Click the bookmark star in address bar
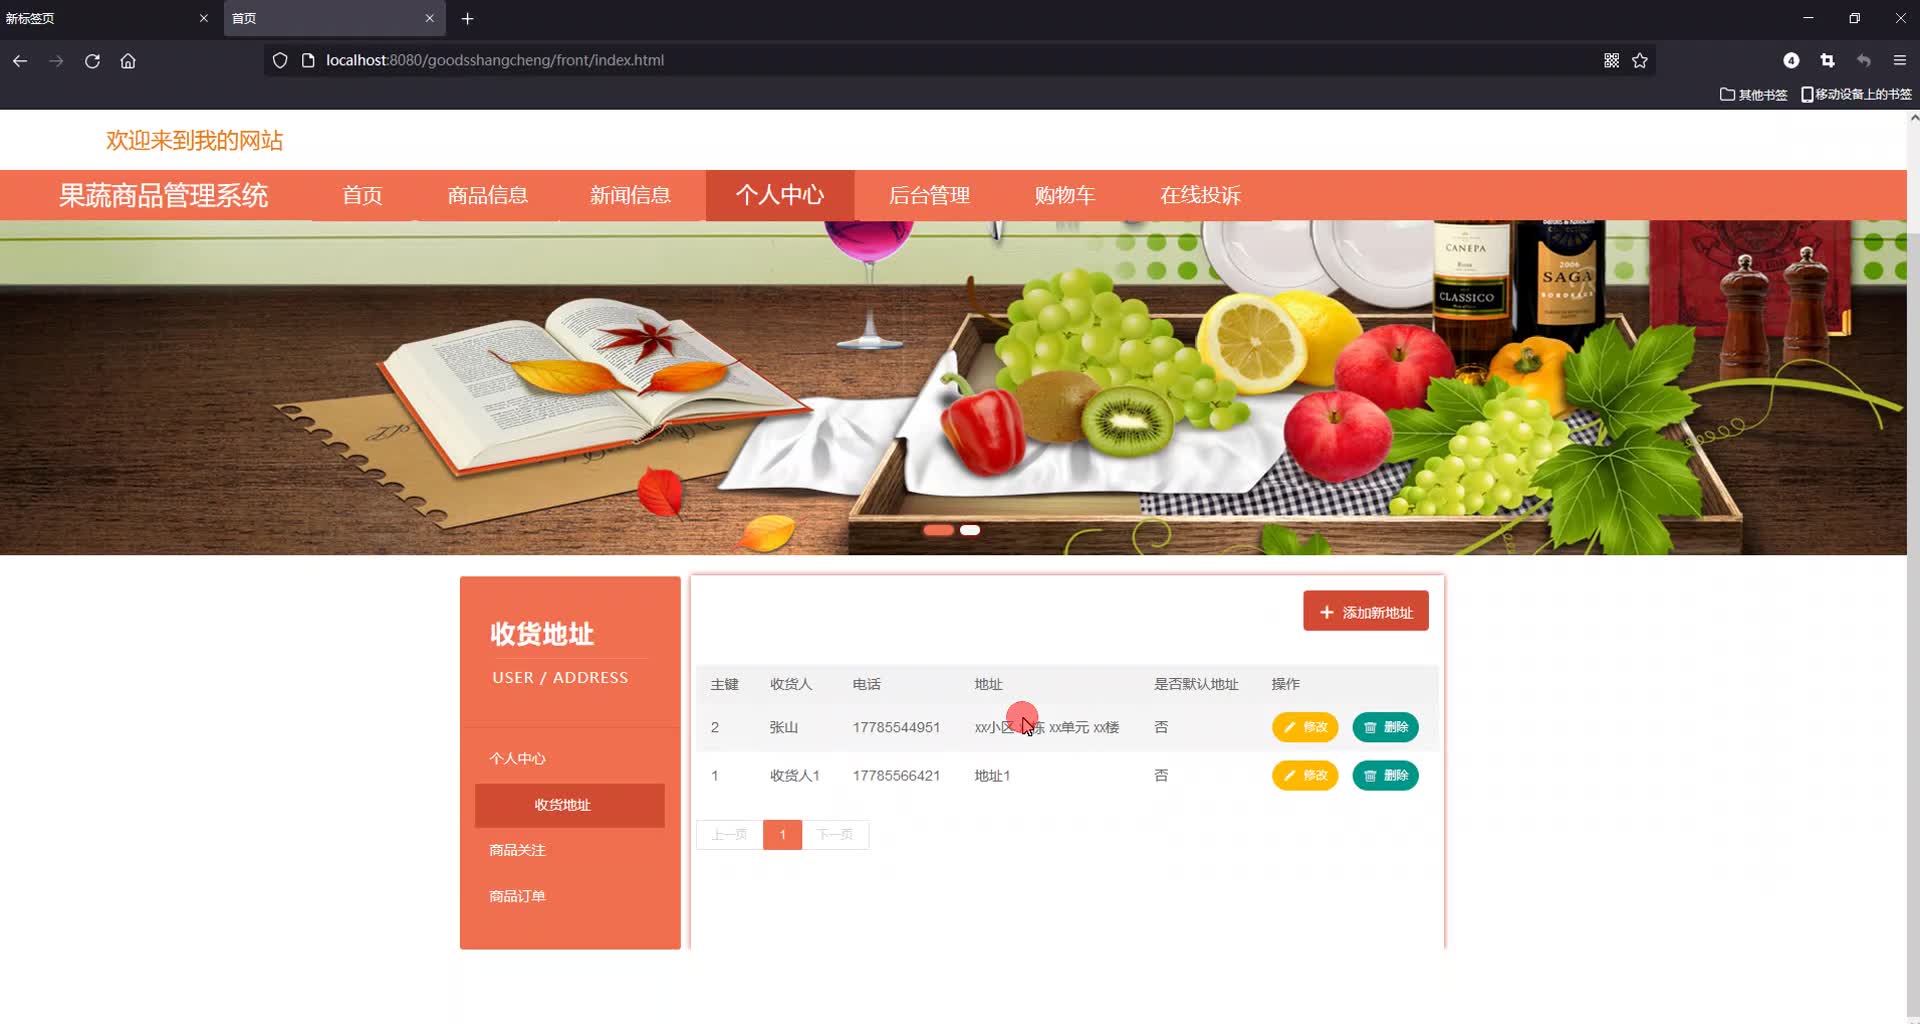Screen dimensions: 1920x1024 coord(1640,60)
